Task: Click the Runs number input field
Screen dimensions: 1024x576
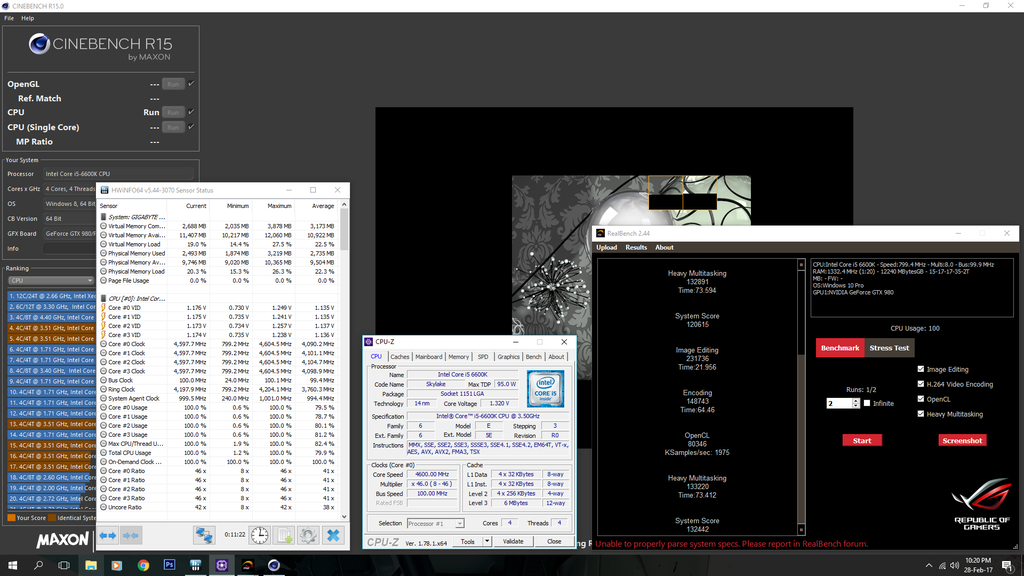Action: coord(838,403)
